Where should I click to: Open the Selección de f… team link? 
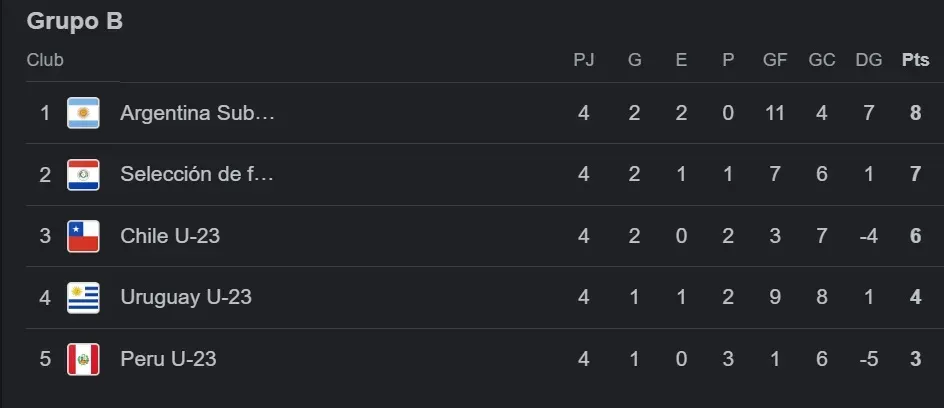click(x=197, y=175)
